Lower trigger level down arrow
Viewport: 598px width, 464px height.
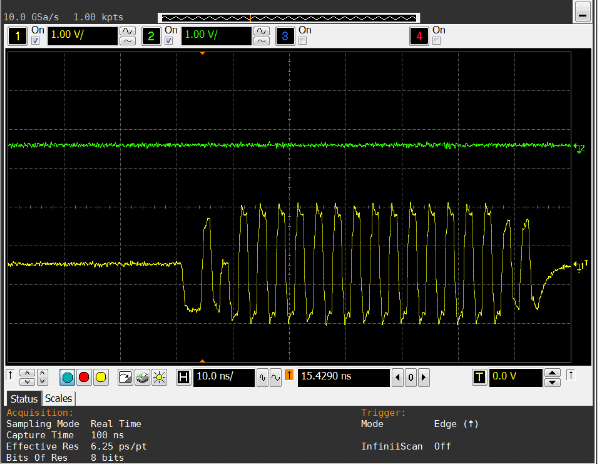point(552,382)
